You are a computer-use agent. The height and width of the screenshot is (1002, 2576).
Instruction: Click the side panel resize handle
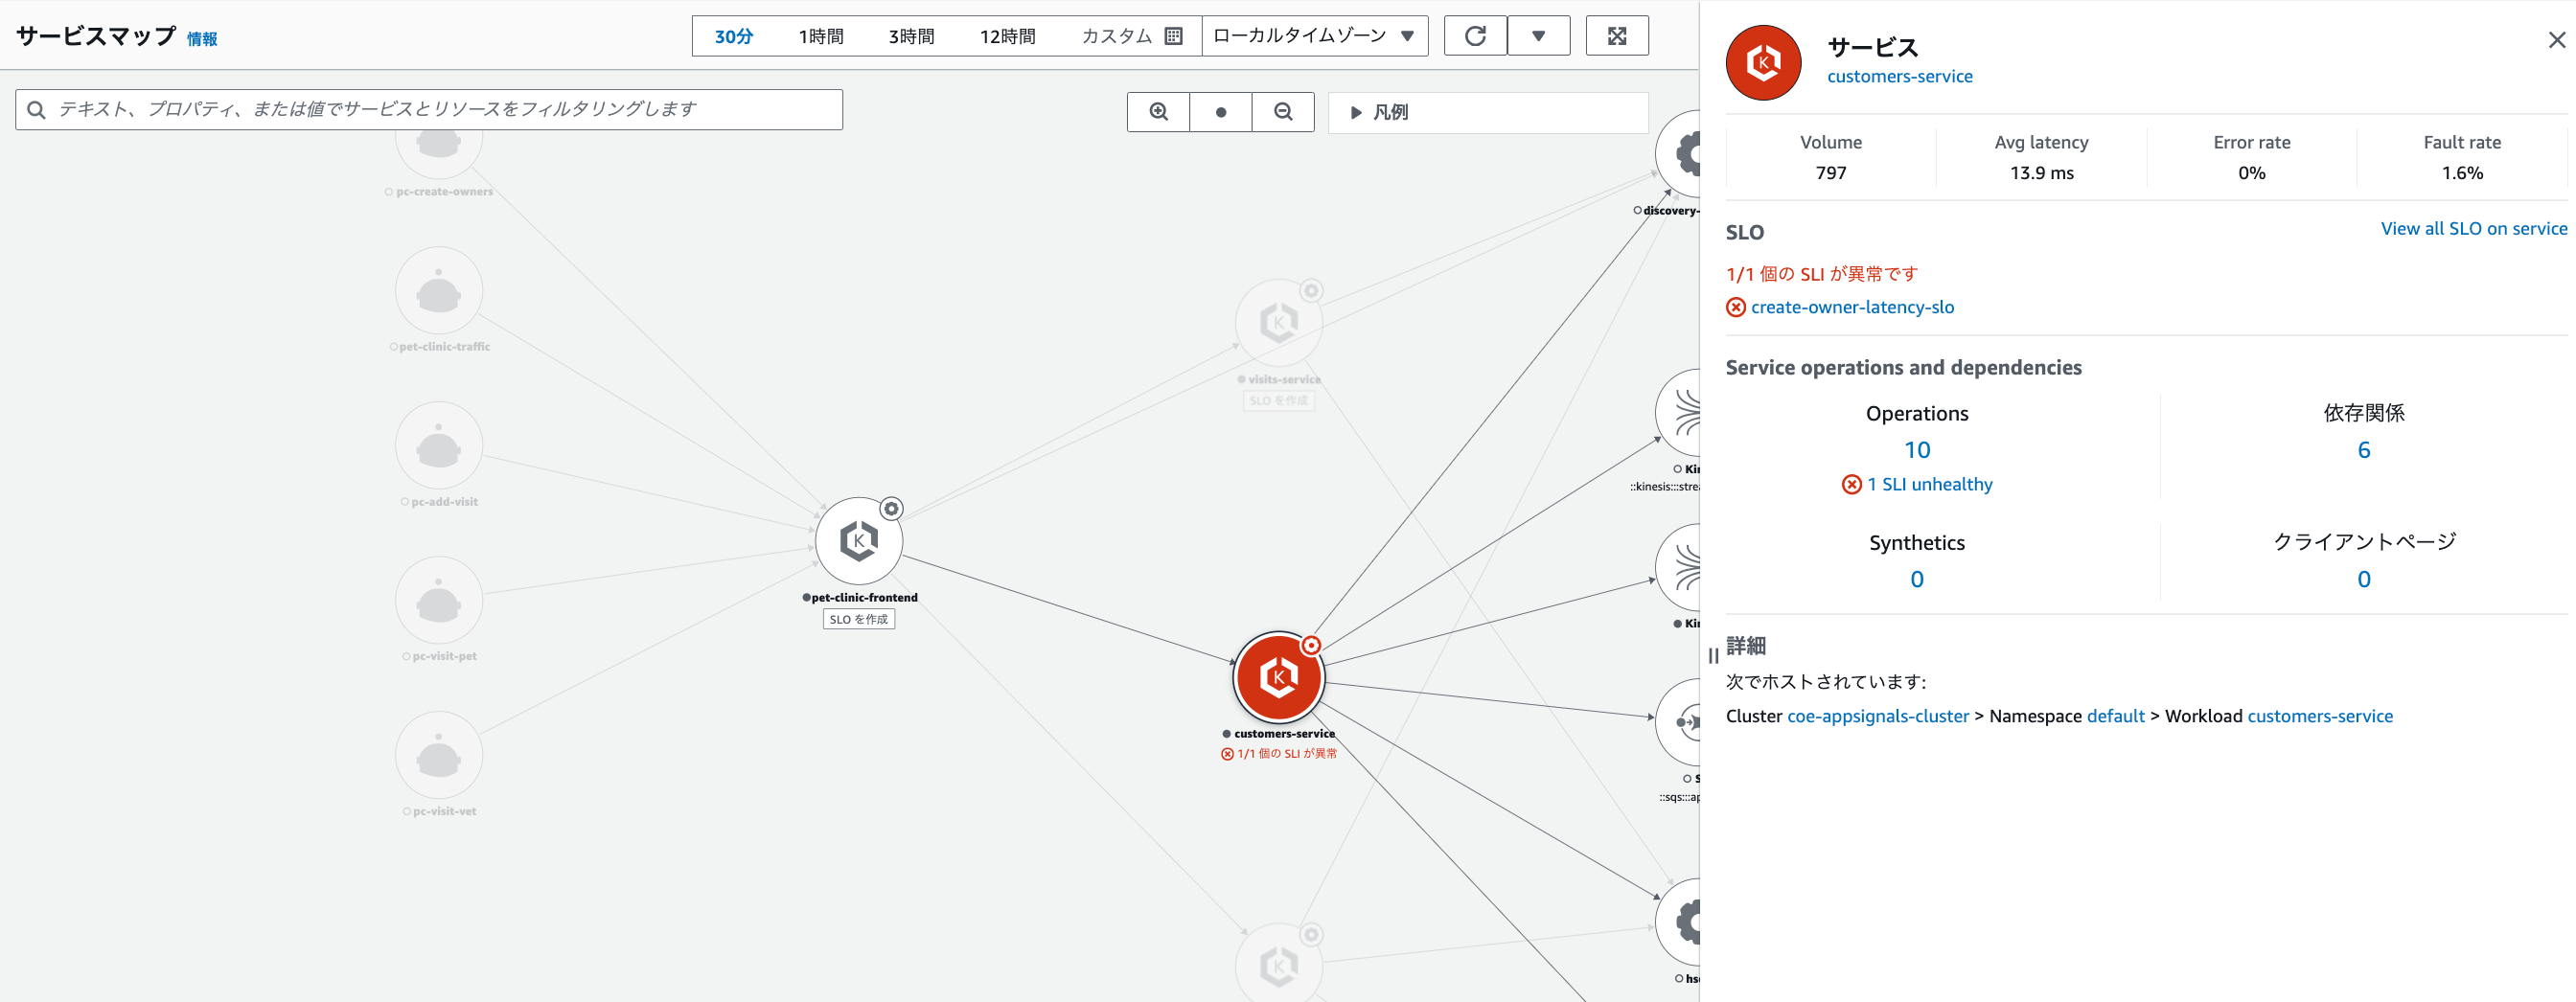point(1713,656)
